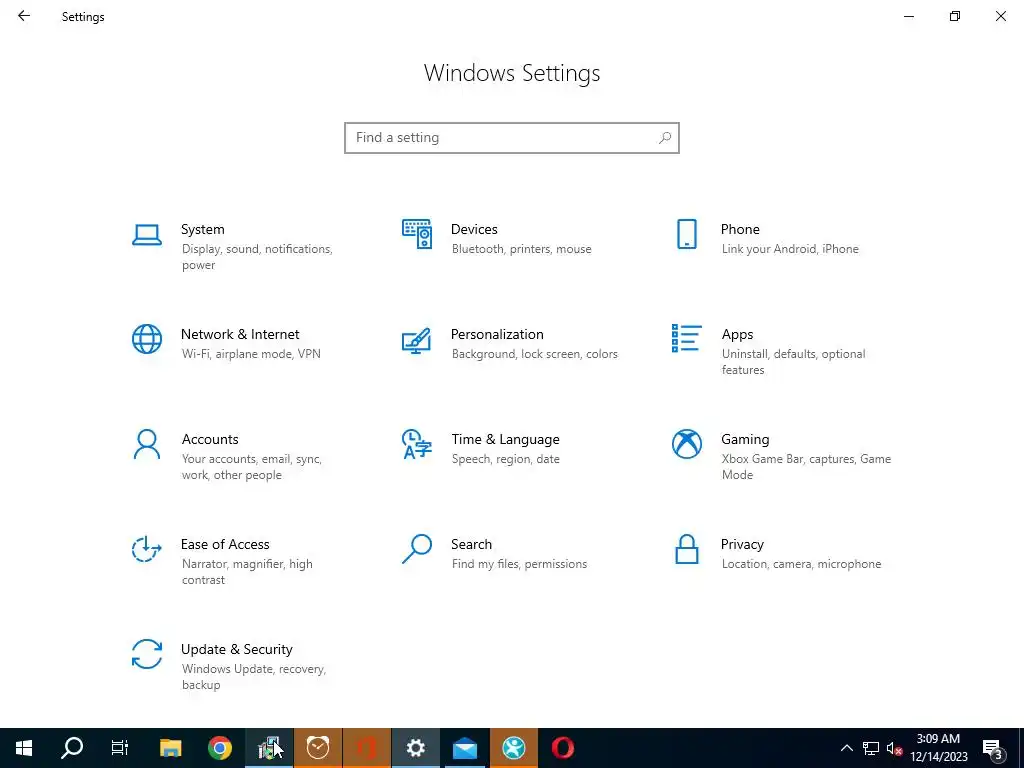Click the 'Windows Settings' heading
Screen dimensions: 1024x768
(x=512, y=72)
